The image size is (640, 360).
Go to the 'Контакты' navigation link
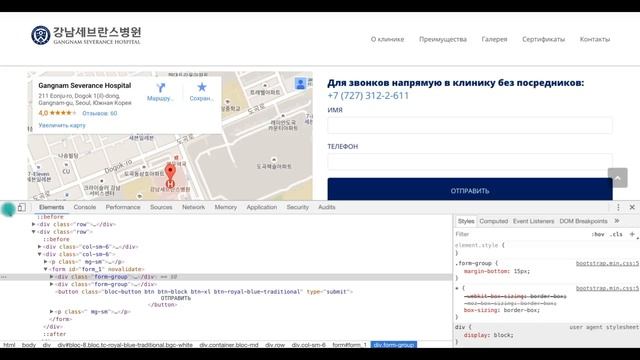(595, 39)
